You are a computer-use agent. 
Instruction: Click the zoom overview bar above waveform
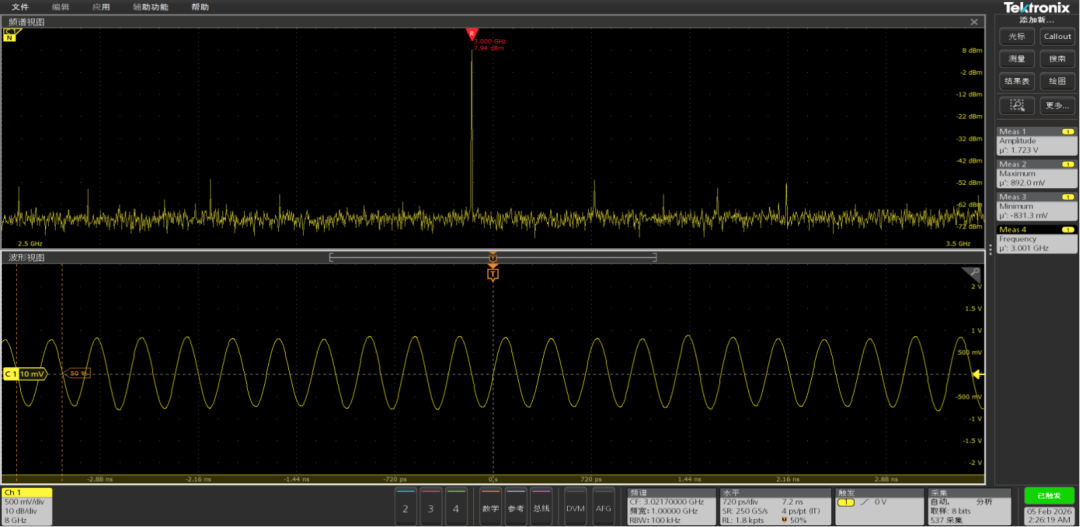(x=492, y=257)
